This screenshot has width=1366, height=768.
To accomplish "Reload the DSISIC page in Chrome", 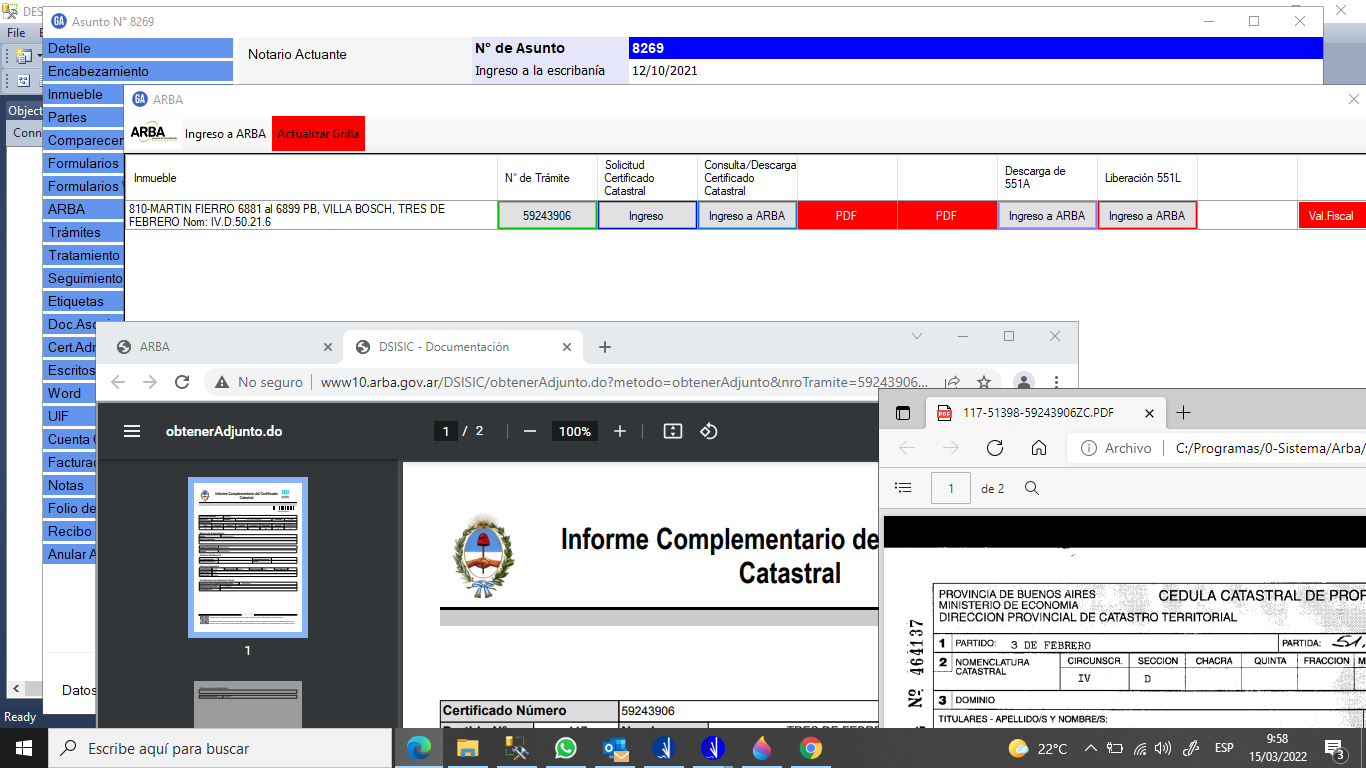I will 182,382.
